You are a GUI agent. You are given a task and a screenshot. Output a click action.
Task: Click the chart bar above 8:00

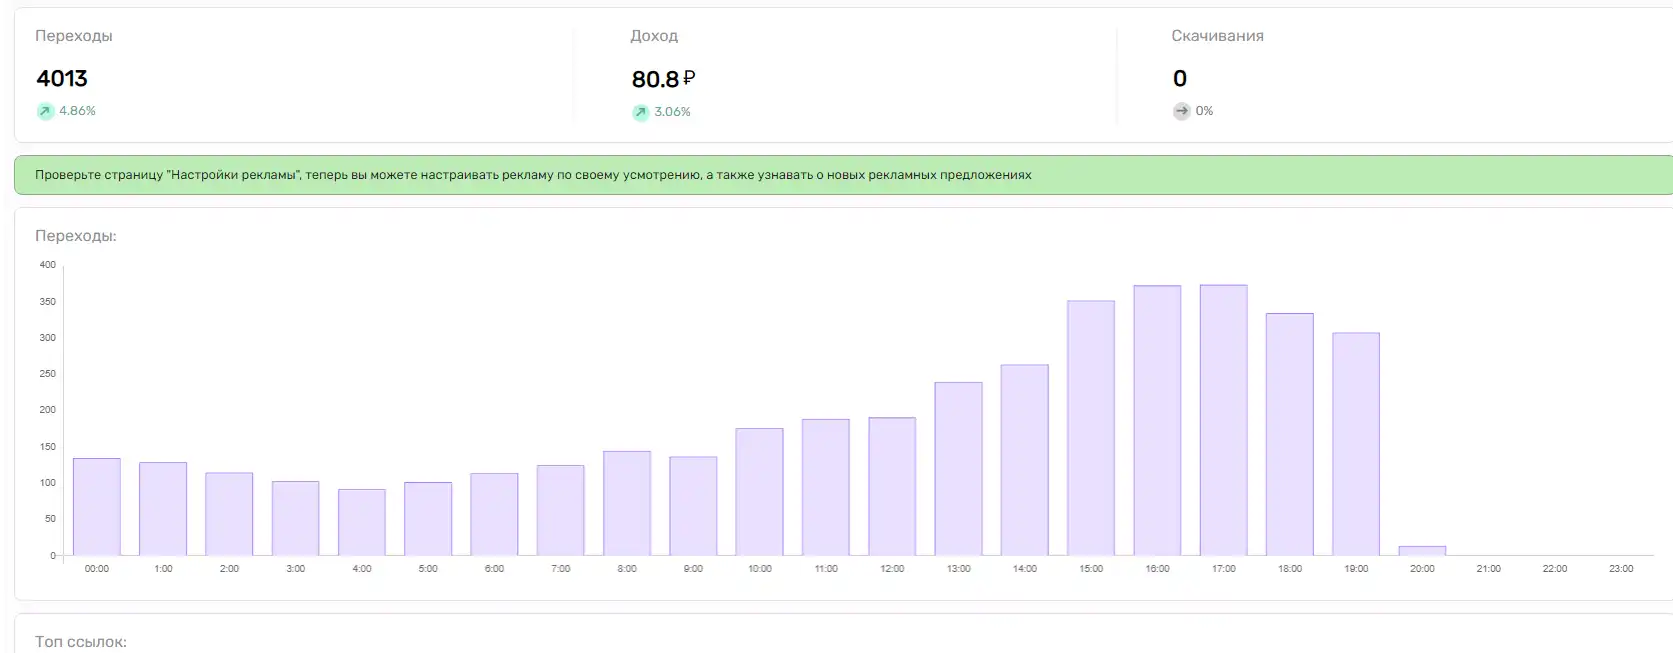tap(627, 504)
